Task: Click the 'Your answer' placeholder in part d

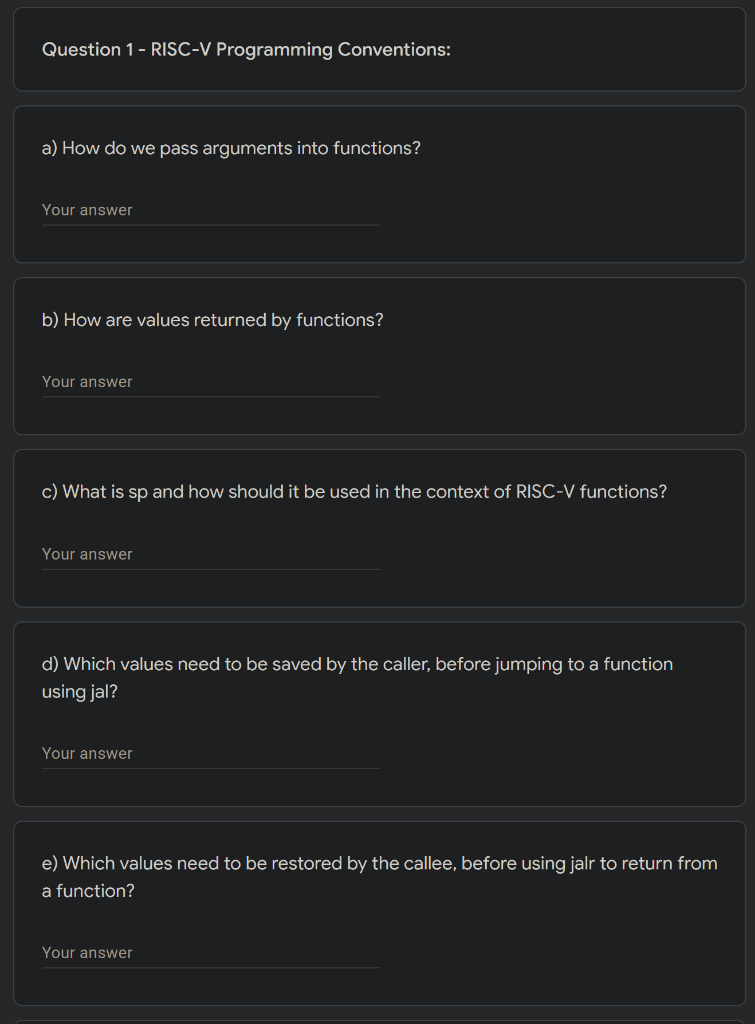Action: 86,753
